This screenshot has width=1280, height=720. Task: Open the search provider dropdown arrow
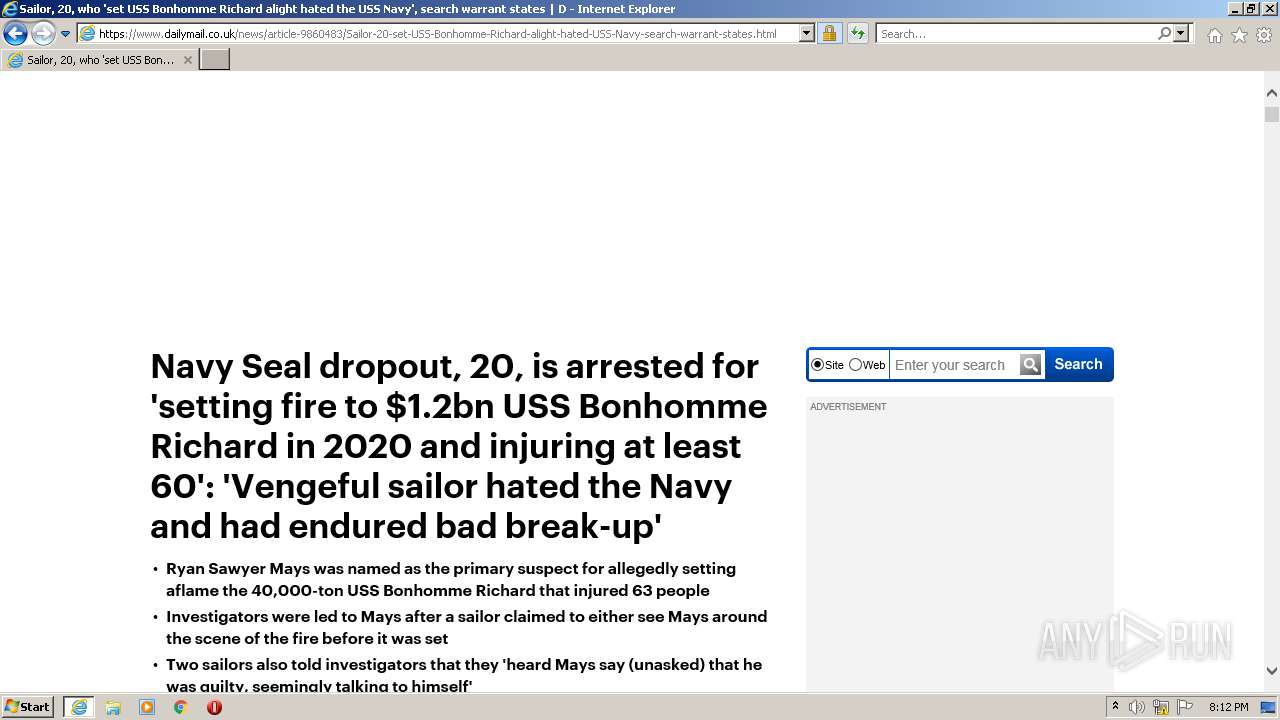pos(1181,34)
